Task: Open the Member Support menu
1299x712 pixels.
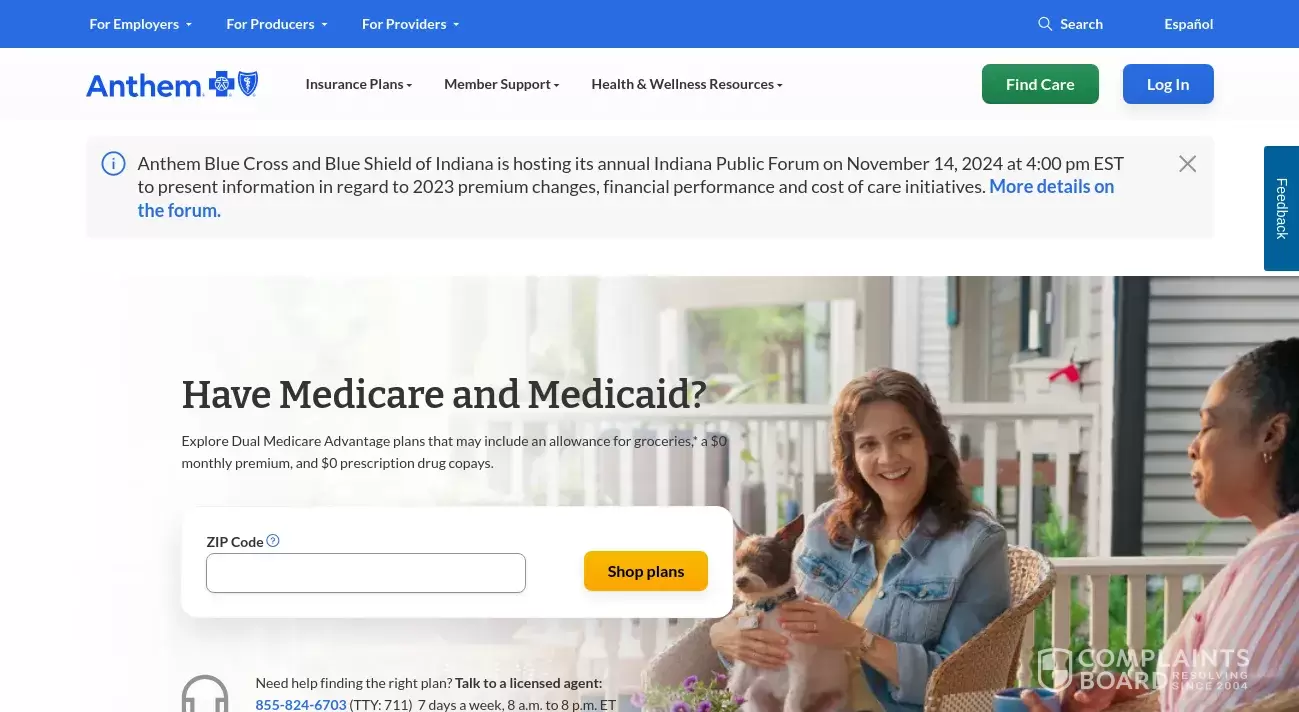Action: coord(502,84)
